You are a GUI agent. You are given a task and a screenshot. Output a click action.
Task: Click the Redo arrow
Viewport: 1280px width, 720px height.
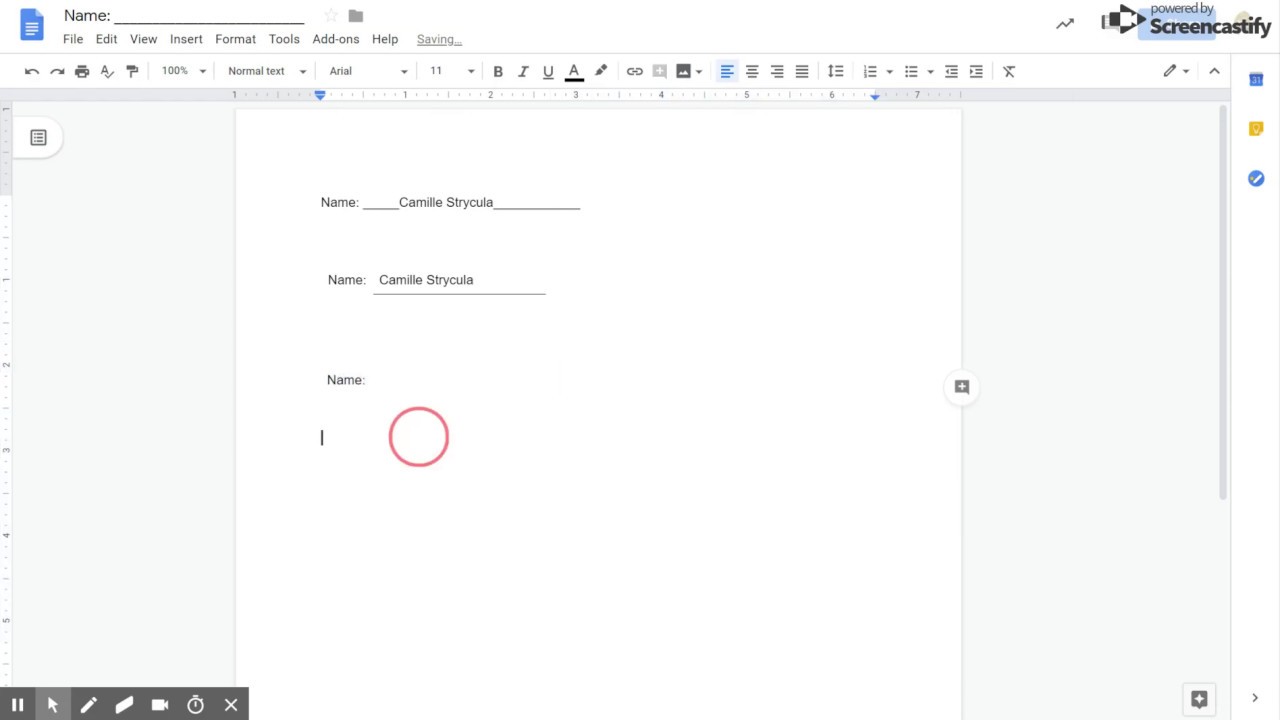coord(57,71)
